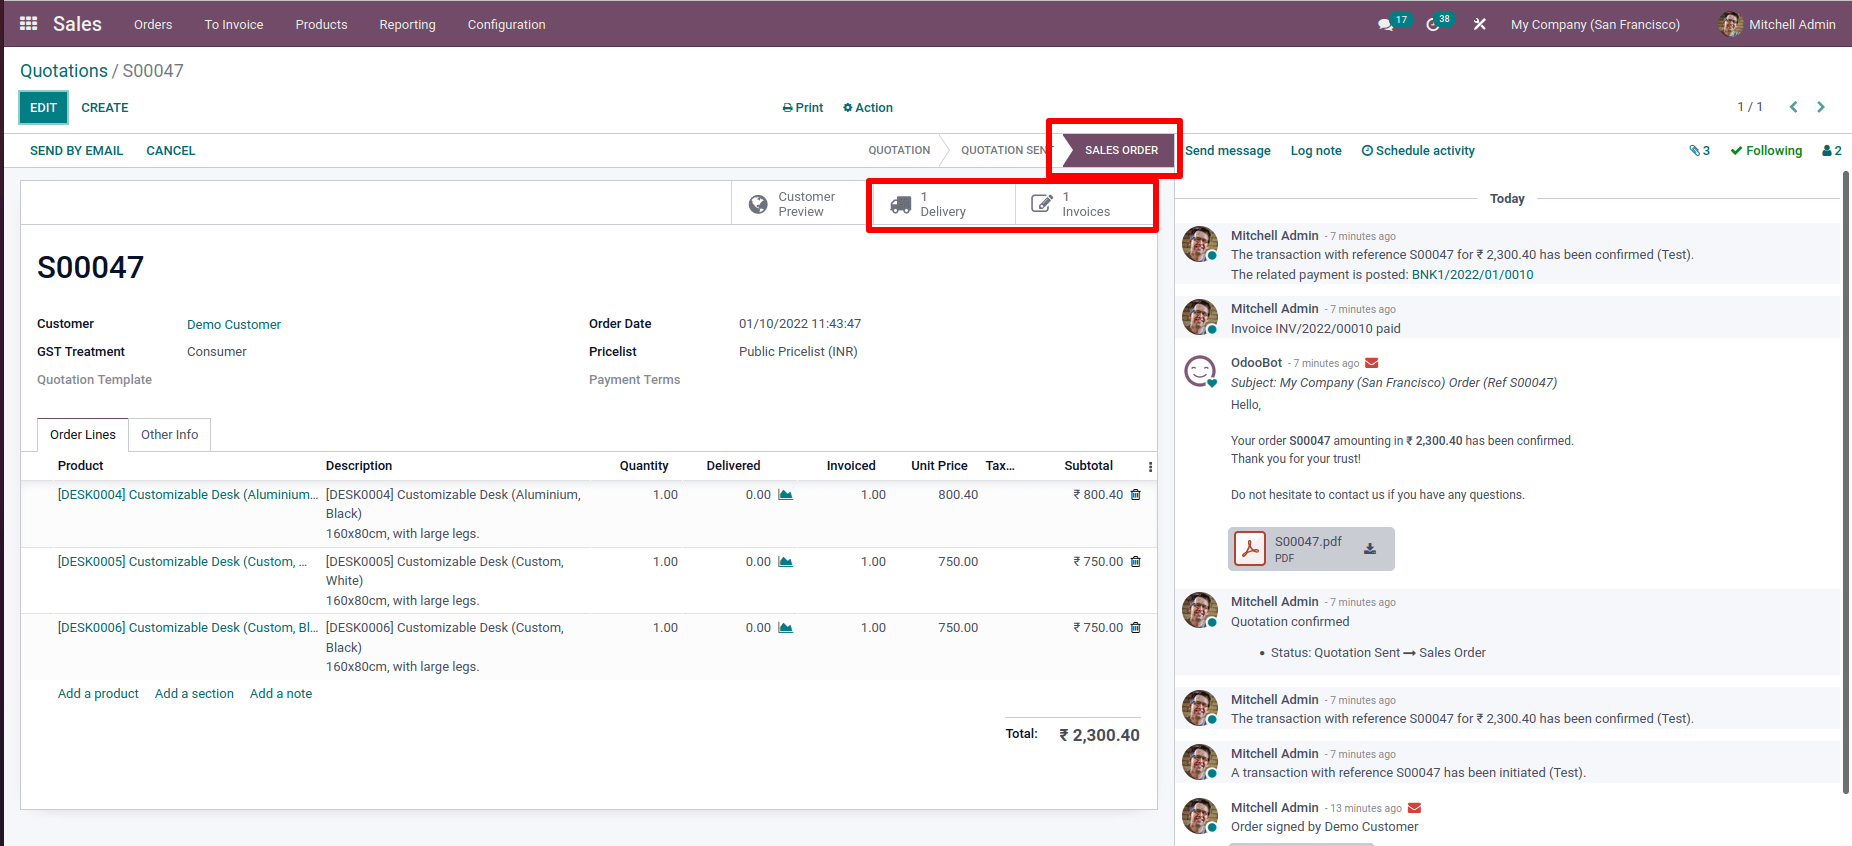
Task: Open the Action dropdown menu
Action: (868, 108)
